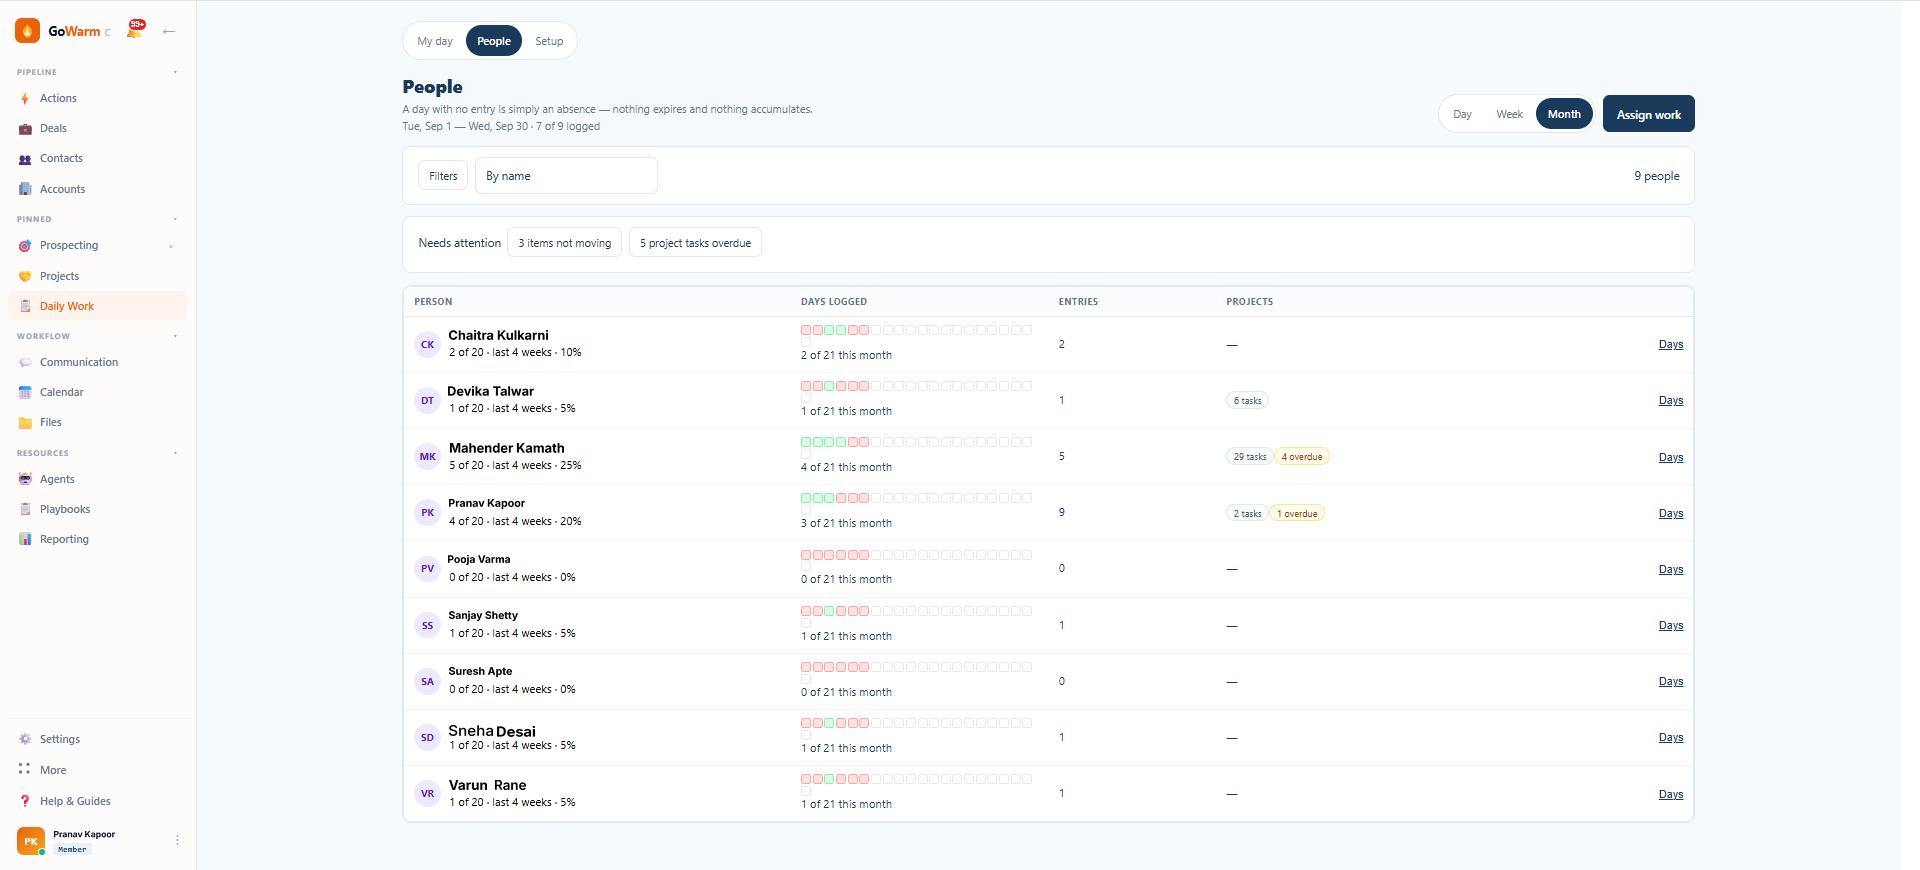Click Devika Talwar's 6 tasks badge
This screenshot has height=870, width=1920.
tap(1247, 401)
